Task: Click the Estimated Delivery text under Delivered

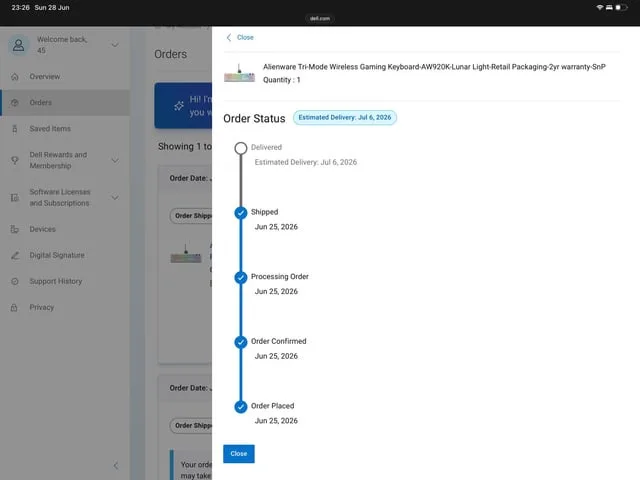Action: tap(306, 162)
